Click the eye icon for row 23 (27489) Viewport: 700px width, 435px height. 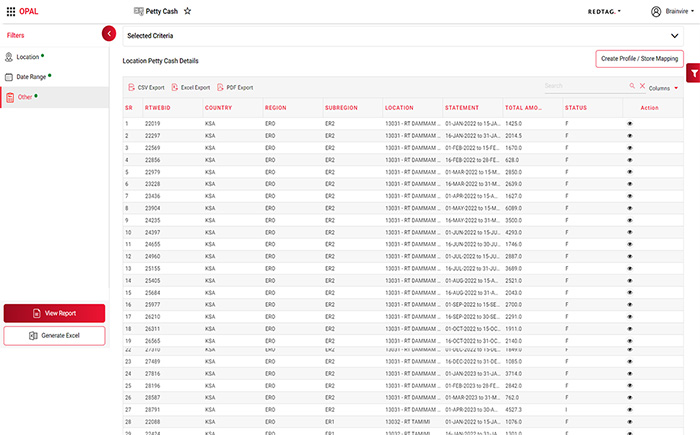point(630,361)
